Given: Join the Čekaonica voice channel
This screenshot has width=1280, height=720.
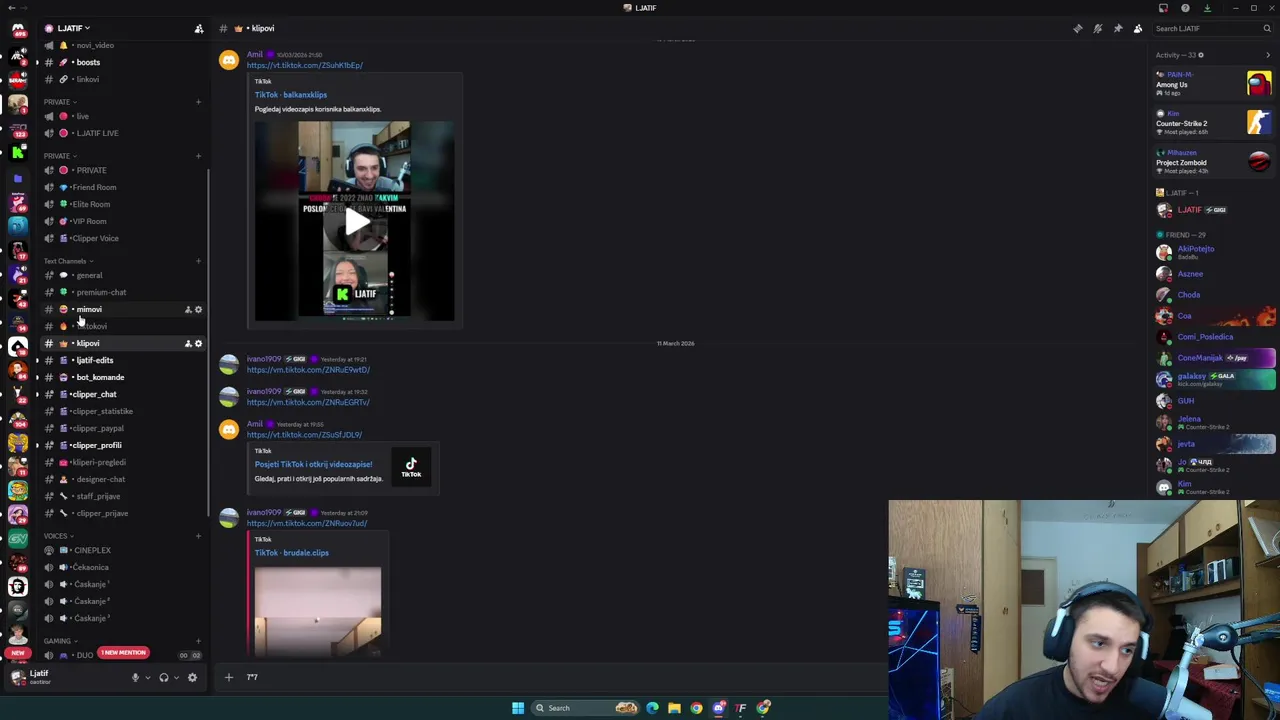Looking at the screenshot, I should coord(122,567).
